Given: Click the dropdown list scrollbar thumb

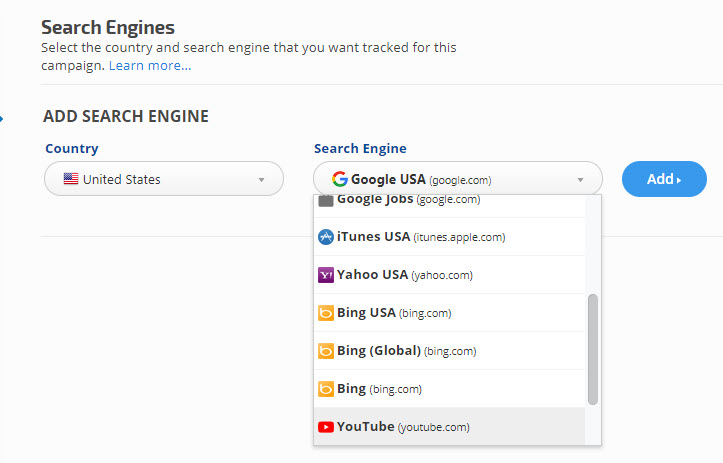Looking at the screenshot, I should [x=593, y=350].
